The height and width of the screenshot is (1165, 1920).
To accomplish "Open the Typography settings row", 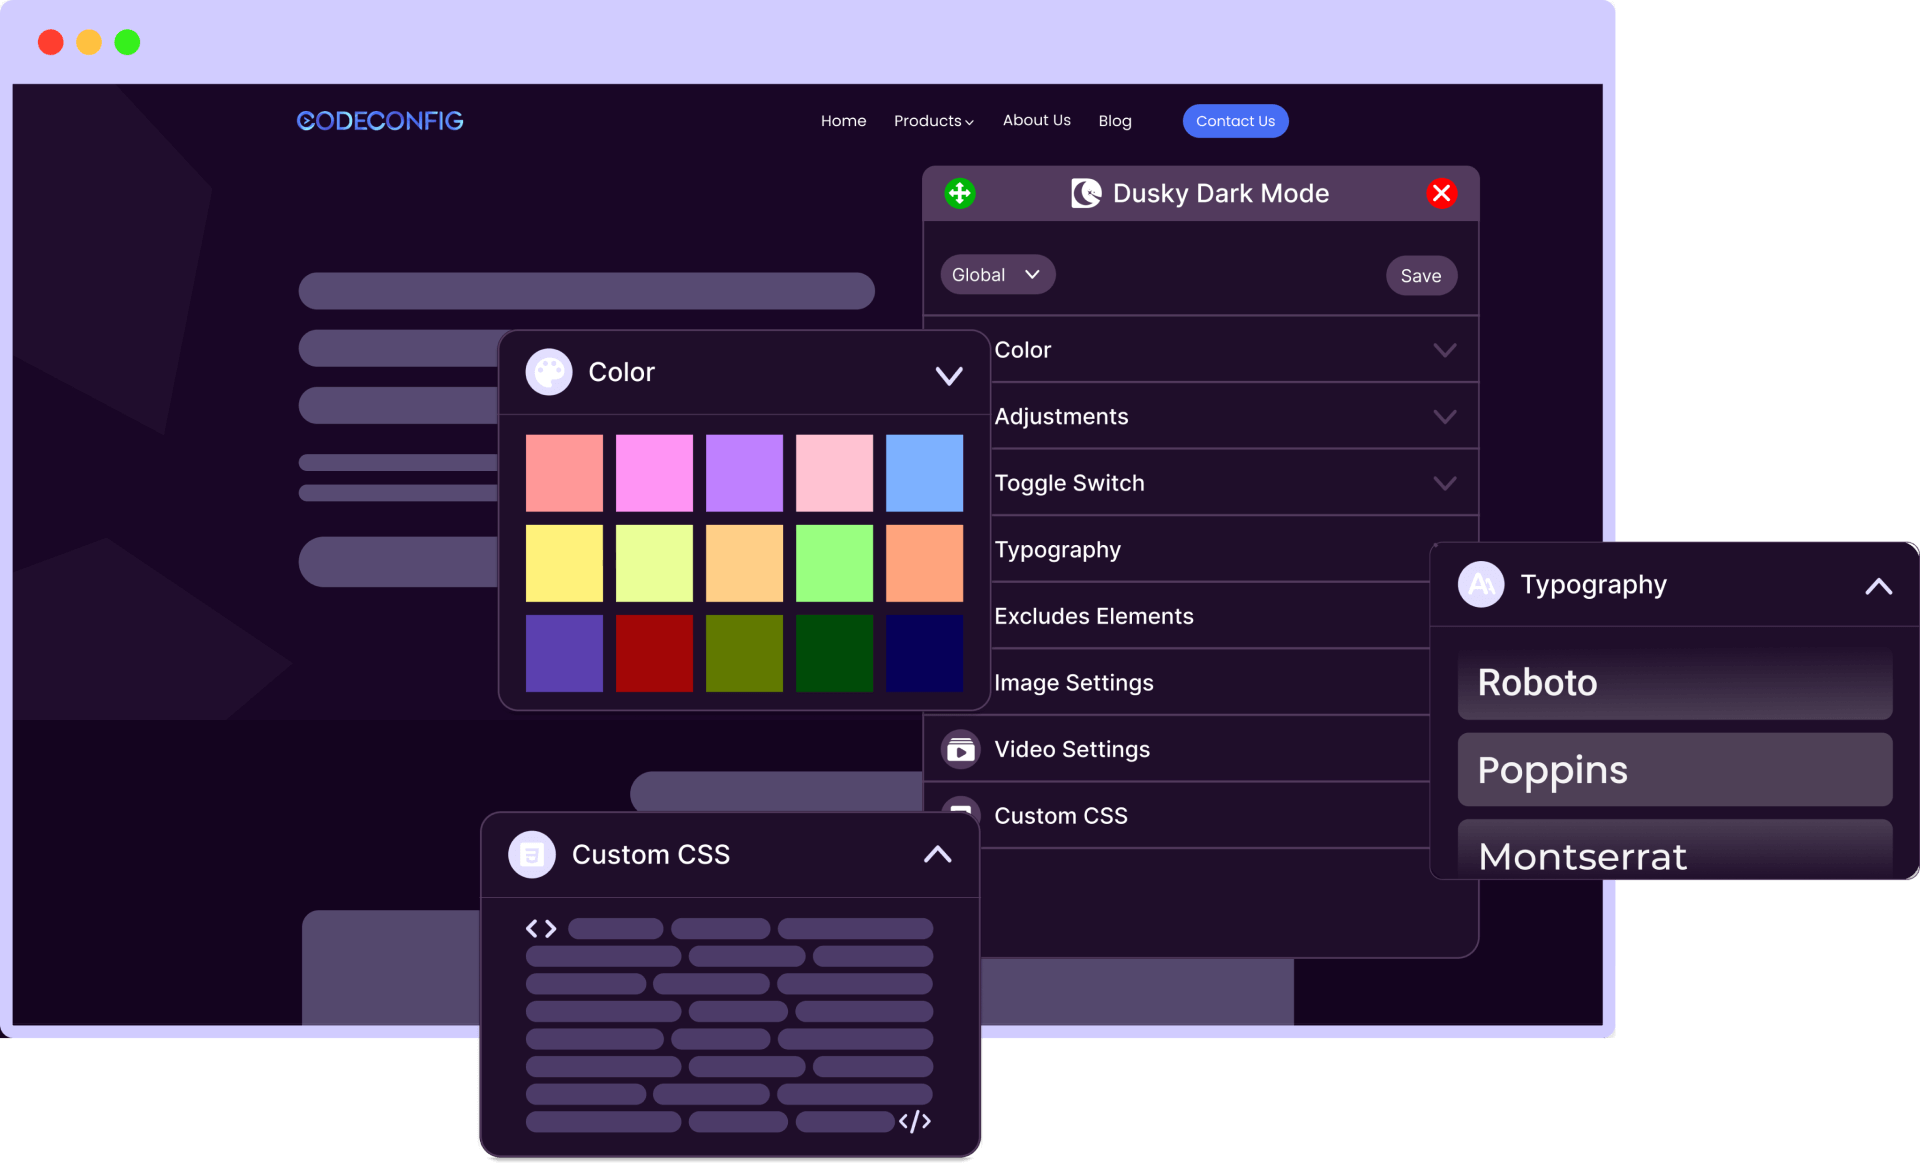I will tap(1210, 550).
